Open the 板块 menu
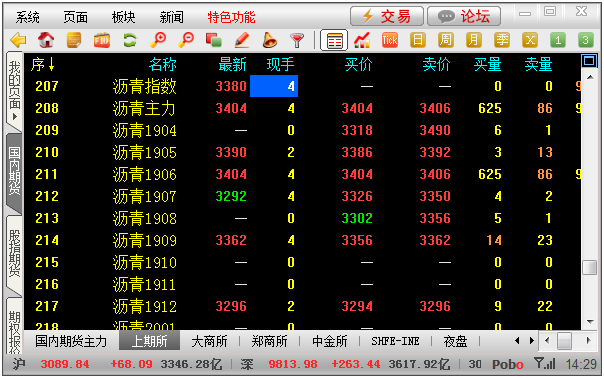604x378 pixels. (x=124, y=17)
